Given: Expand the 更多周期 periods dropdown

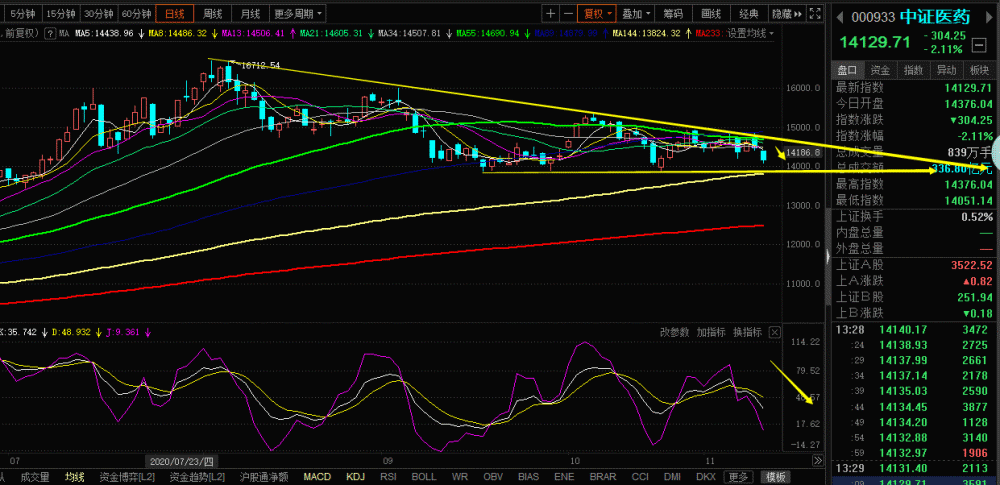Looking at the screenshot, I should [298, 13].
